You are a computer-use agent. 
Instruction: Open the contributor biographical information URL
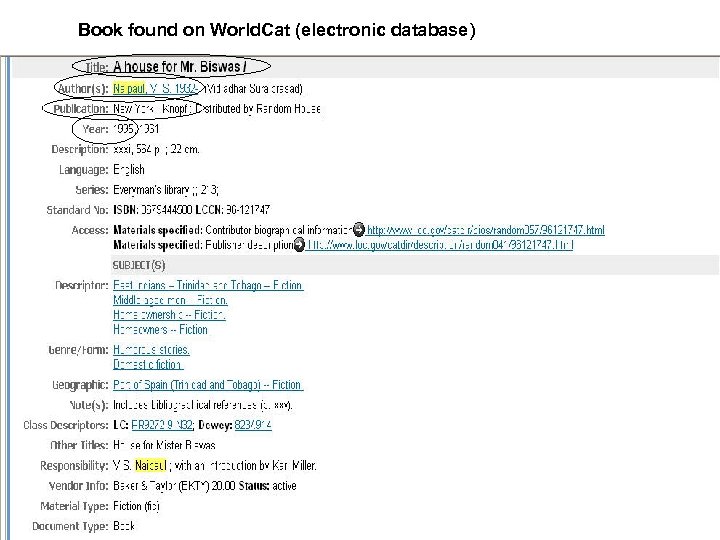tap(486, 230)
